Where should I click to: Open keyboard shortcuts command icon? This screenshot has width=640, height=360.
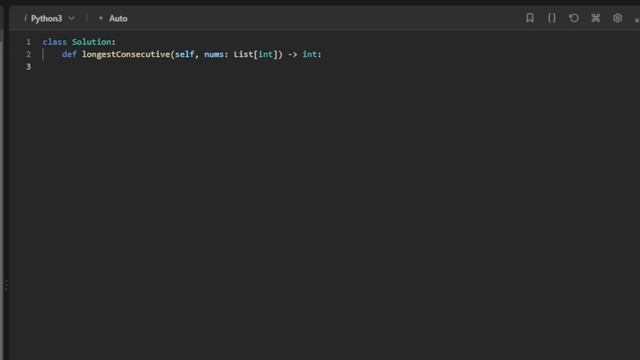pyautogui.click(x=596, y=18)
